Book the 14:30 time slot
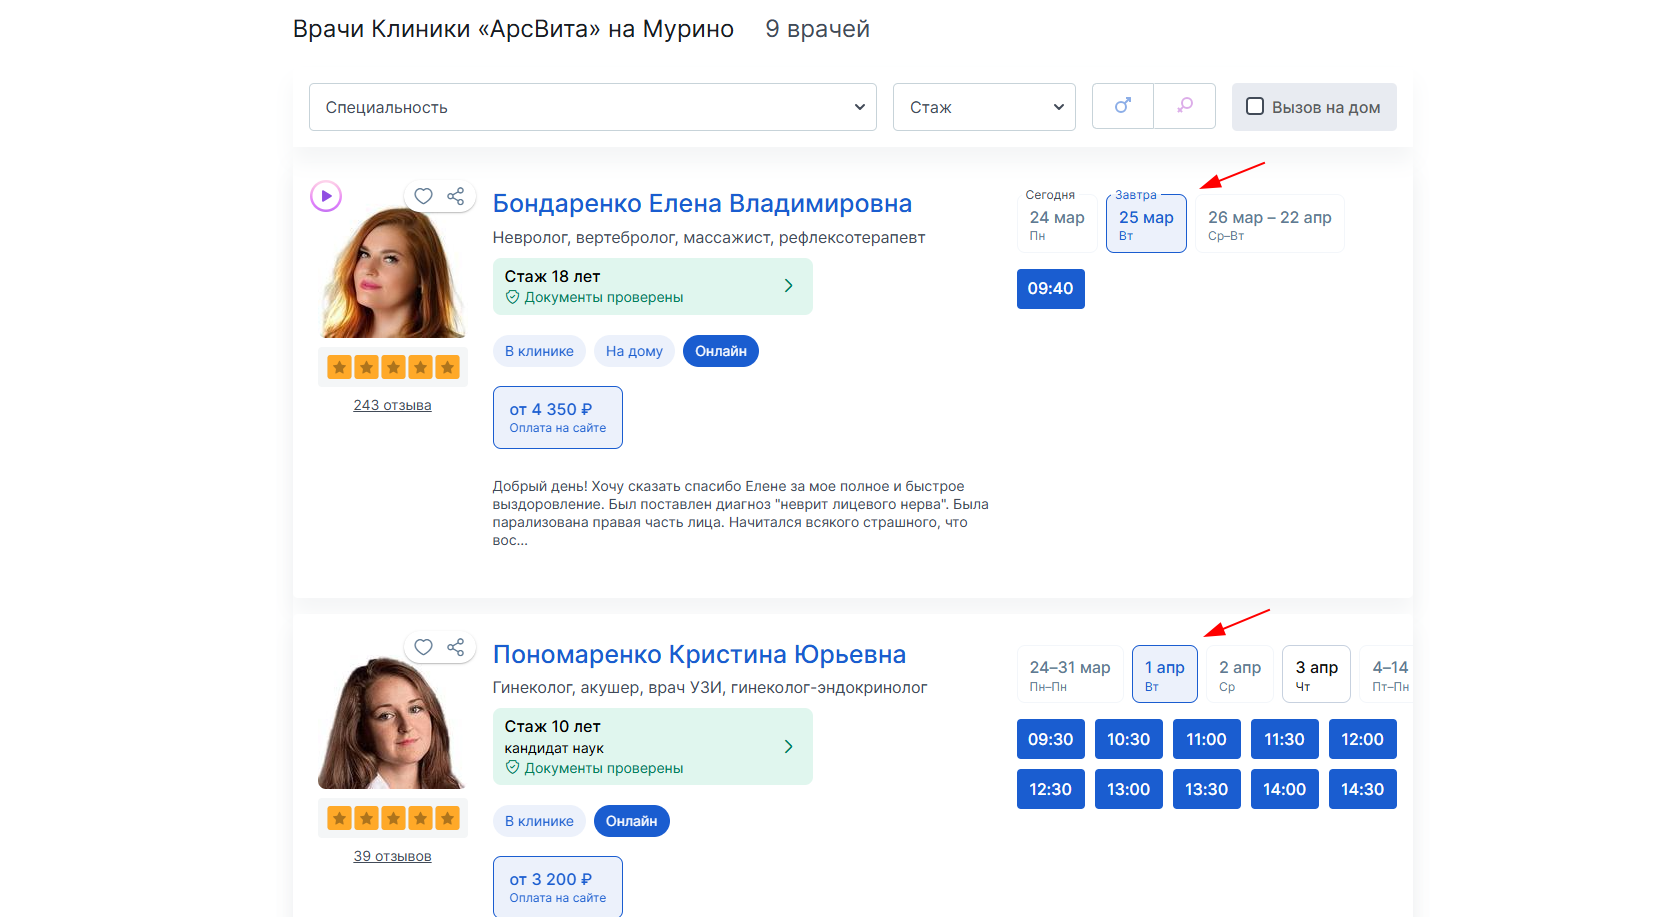The image size is (1661, 917). tap(1363, 789)
